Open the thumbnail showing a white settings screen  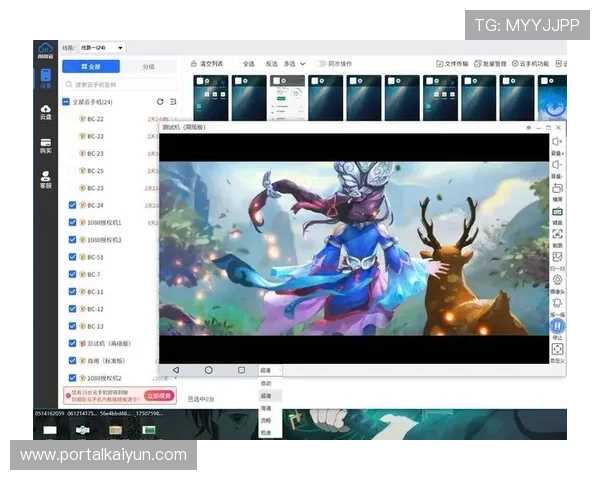coord(287,98)
